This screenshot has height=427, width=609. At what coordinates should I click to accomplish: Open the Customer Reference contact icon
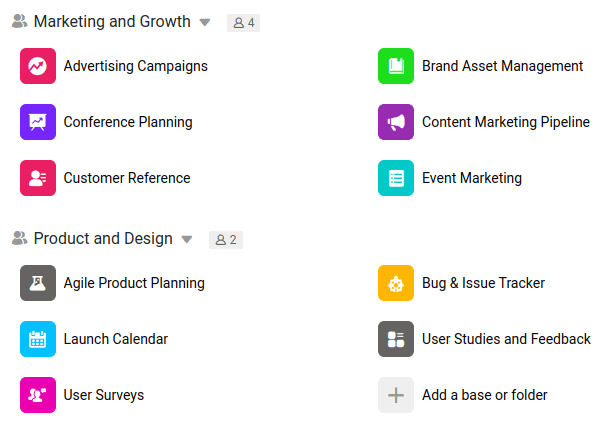point(38,178)
